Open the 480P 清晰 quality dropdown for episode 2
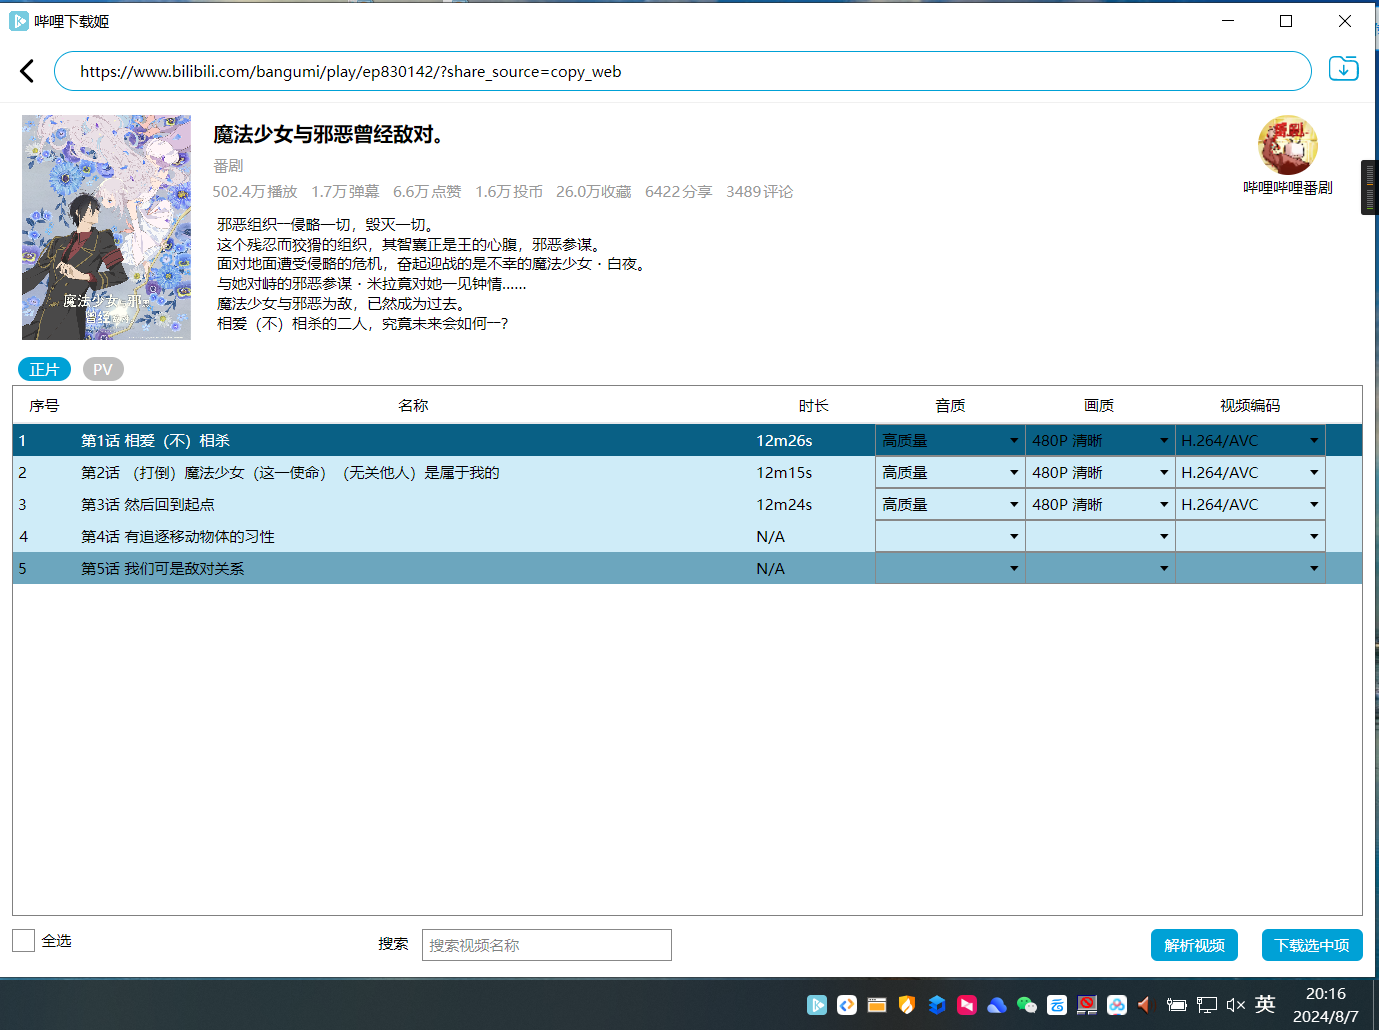The width and height of the screenshot is (1379, 1030). pos(1100,472)
